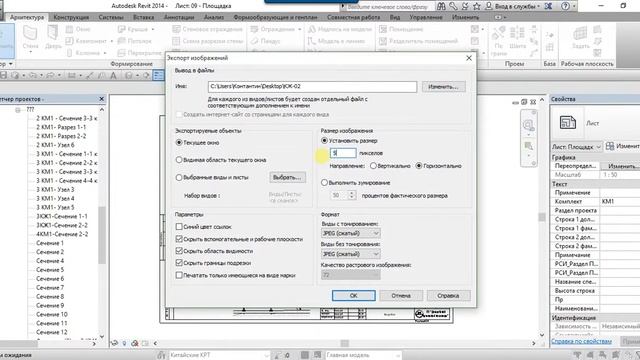640x360 pixels.
Task: Click the По грани opening tool icon
Action: pyautogui.click(x=498, y=33)
